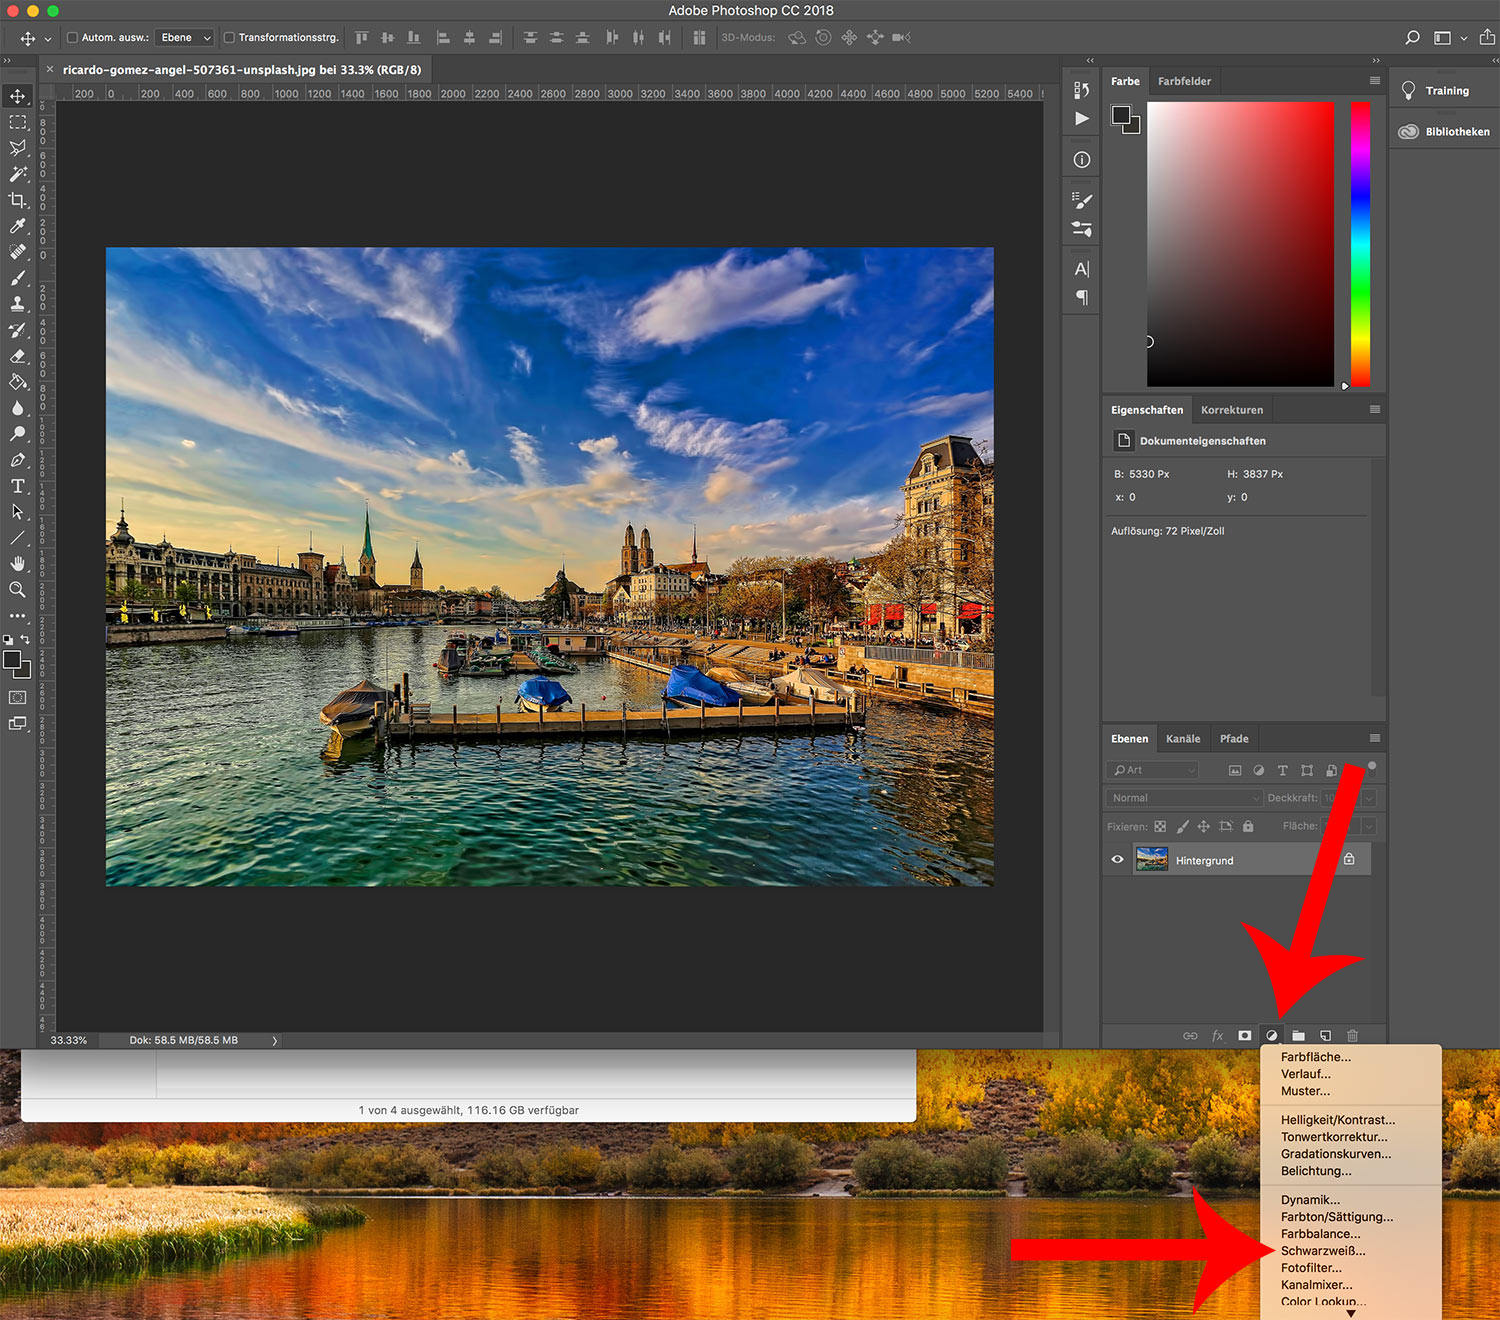Open the Farbe panel options menu
Viewport: 1500px width, 1320px height.
1375,81
